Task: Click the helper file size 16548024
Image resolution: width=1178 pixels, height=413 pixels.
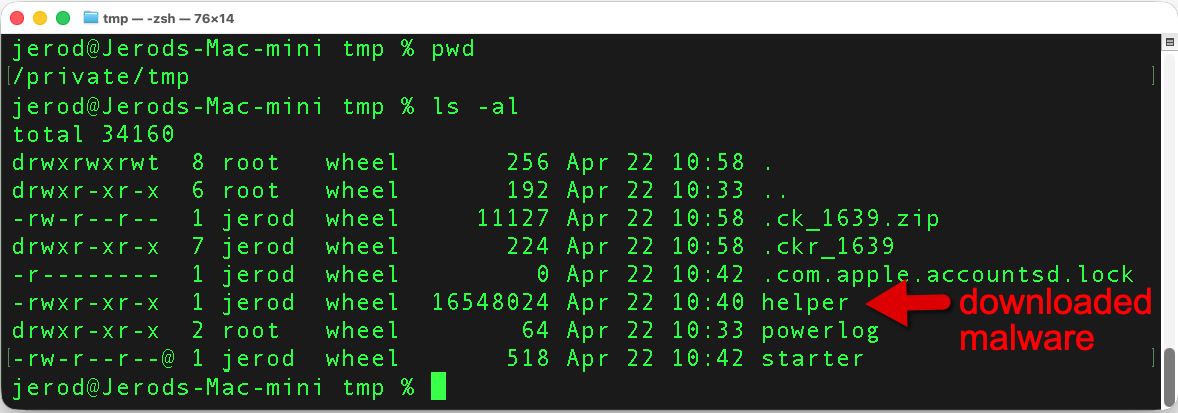Action: 489,302
